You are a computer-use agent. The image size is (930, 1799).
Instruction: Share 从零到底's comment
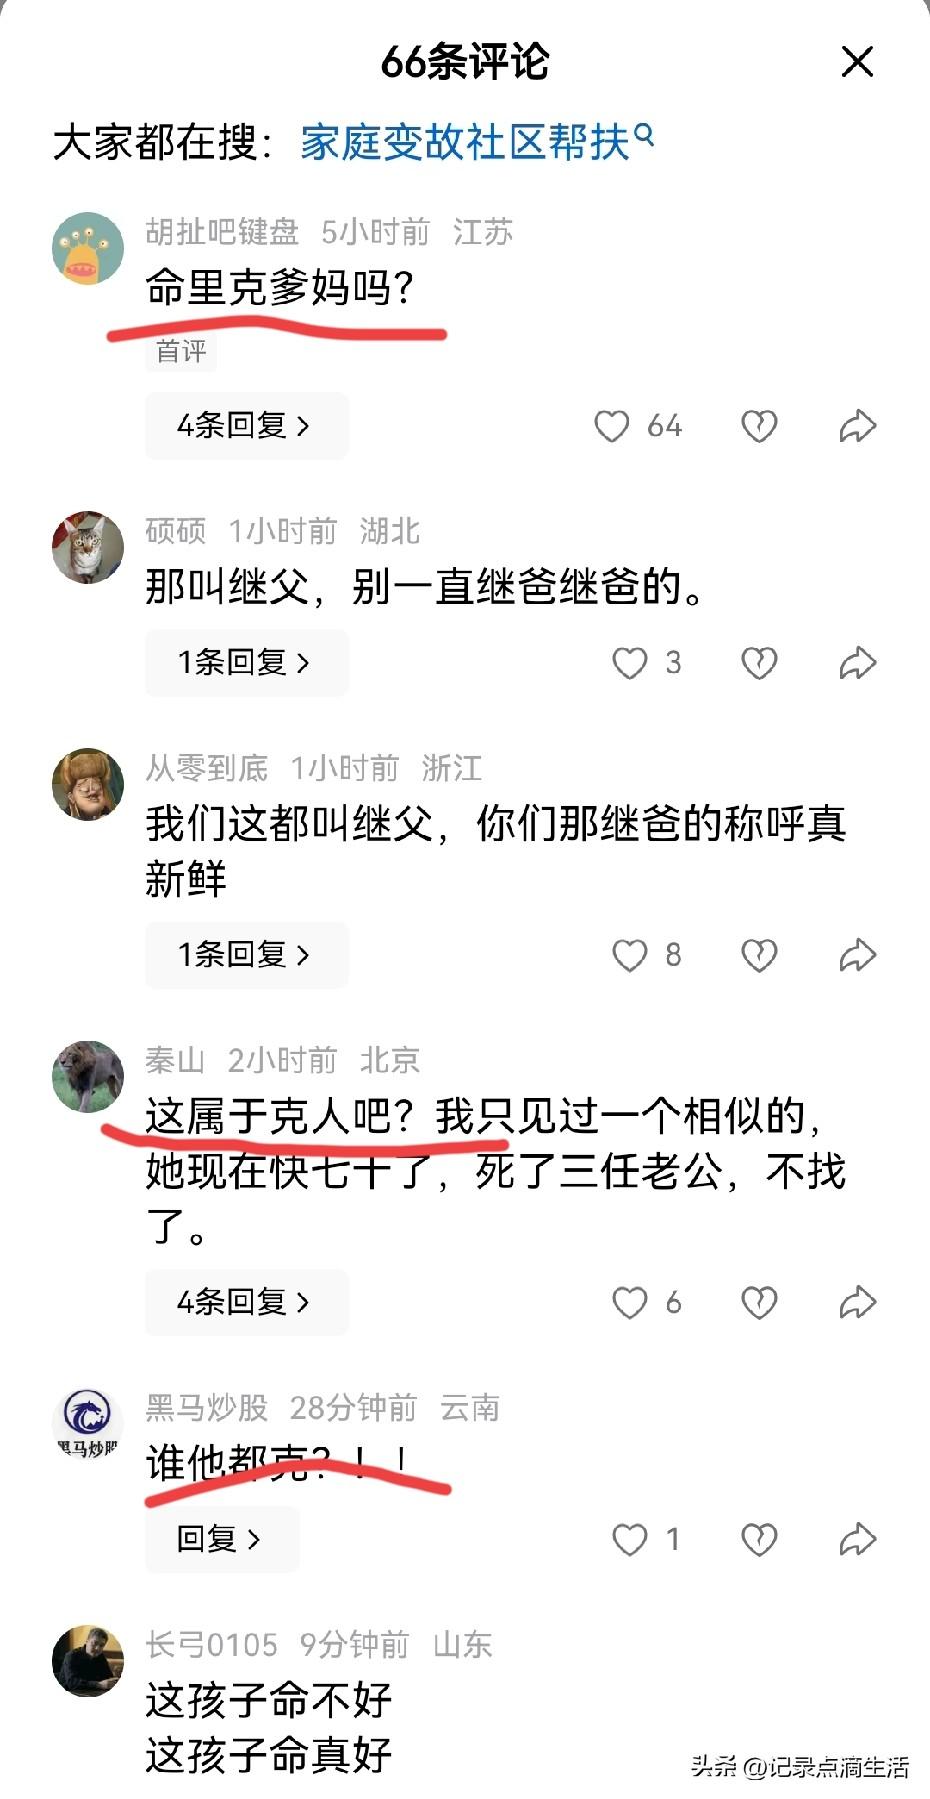pyautogui.click(x=857, y=955)
